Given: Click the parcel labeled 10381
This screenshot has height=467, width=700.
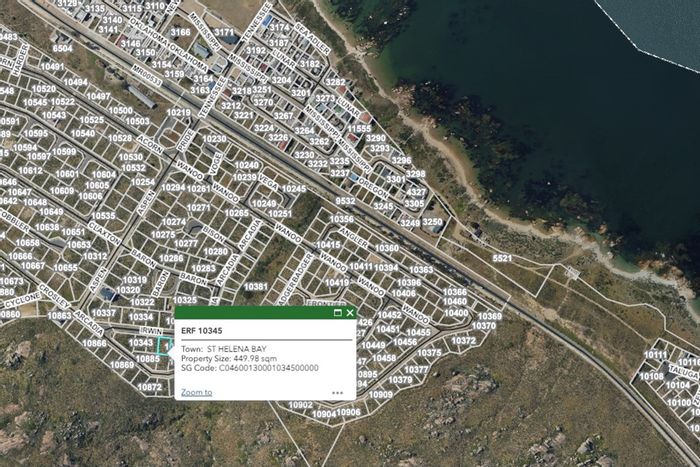Looking at the screenshot, I should [256, 287].
